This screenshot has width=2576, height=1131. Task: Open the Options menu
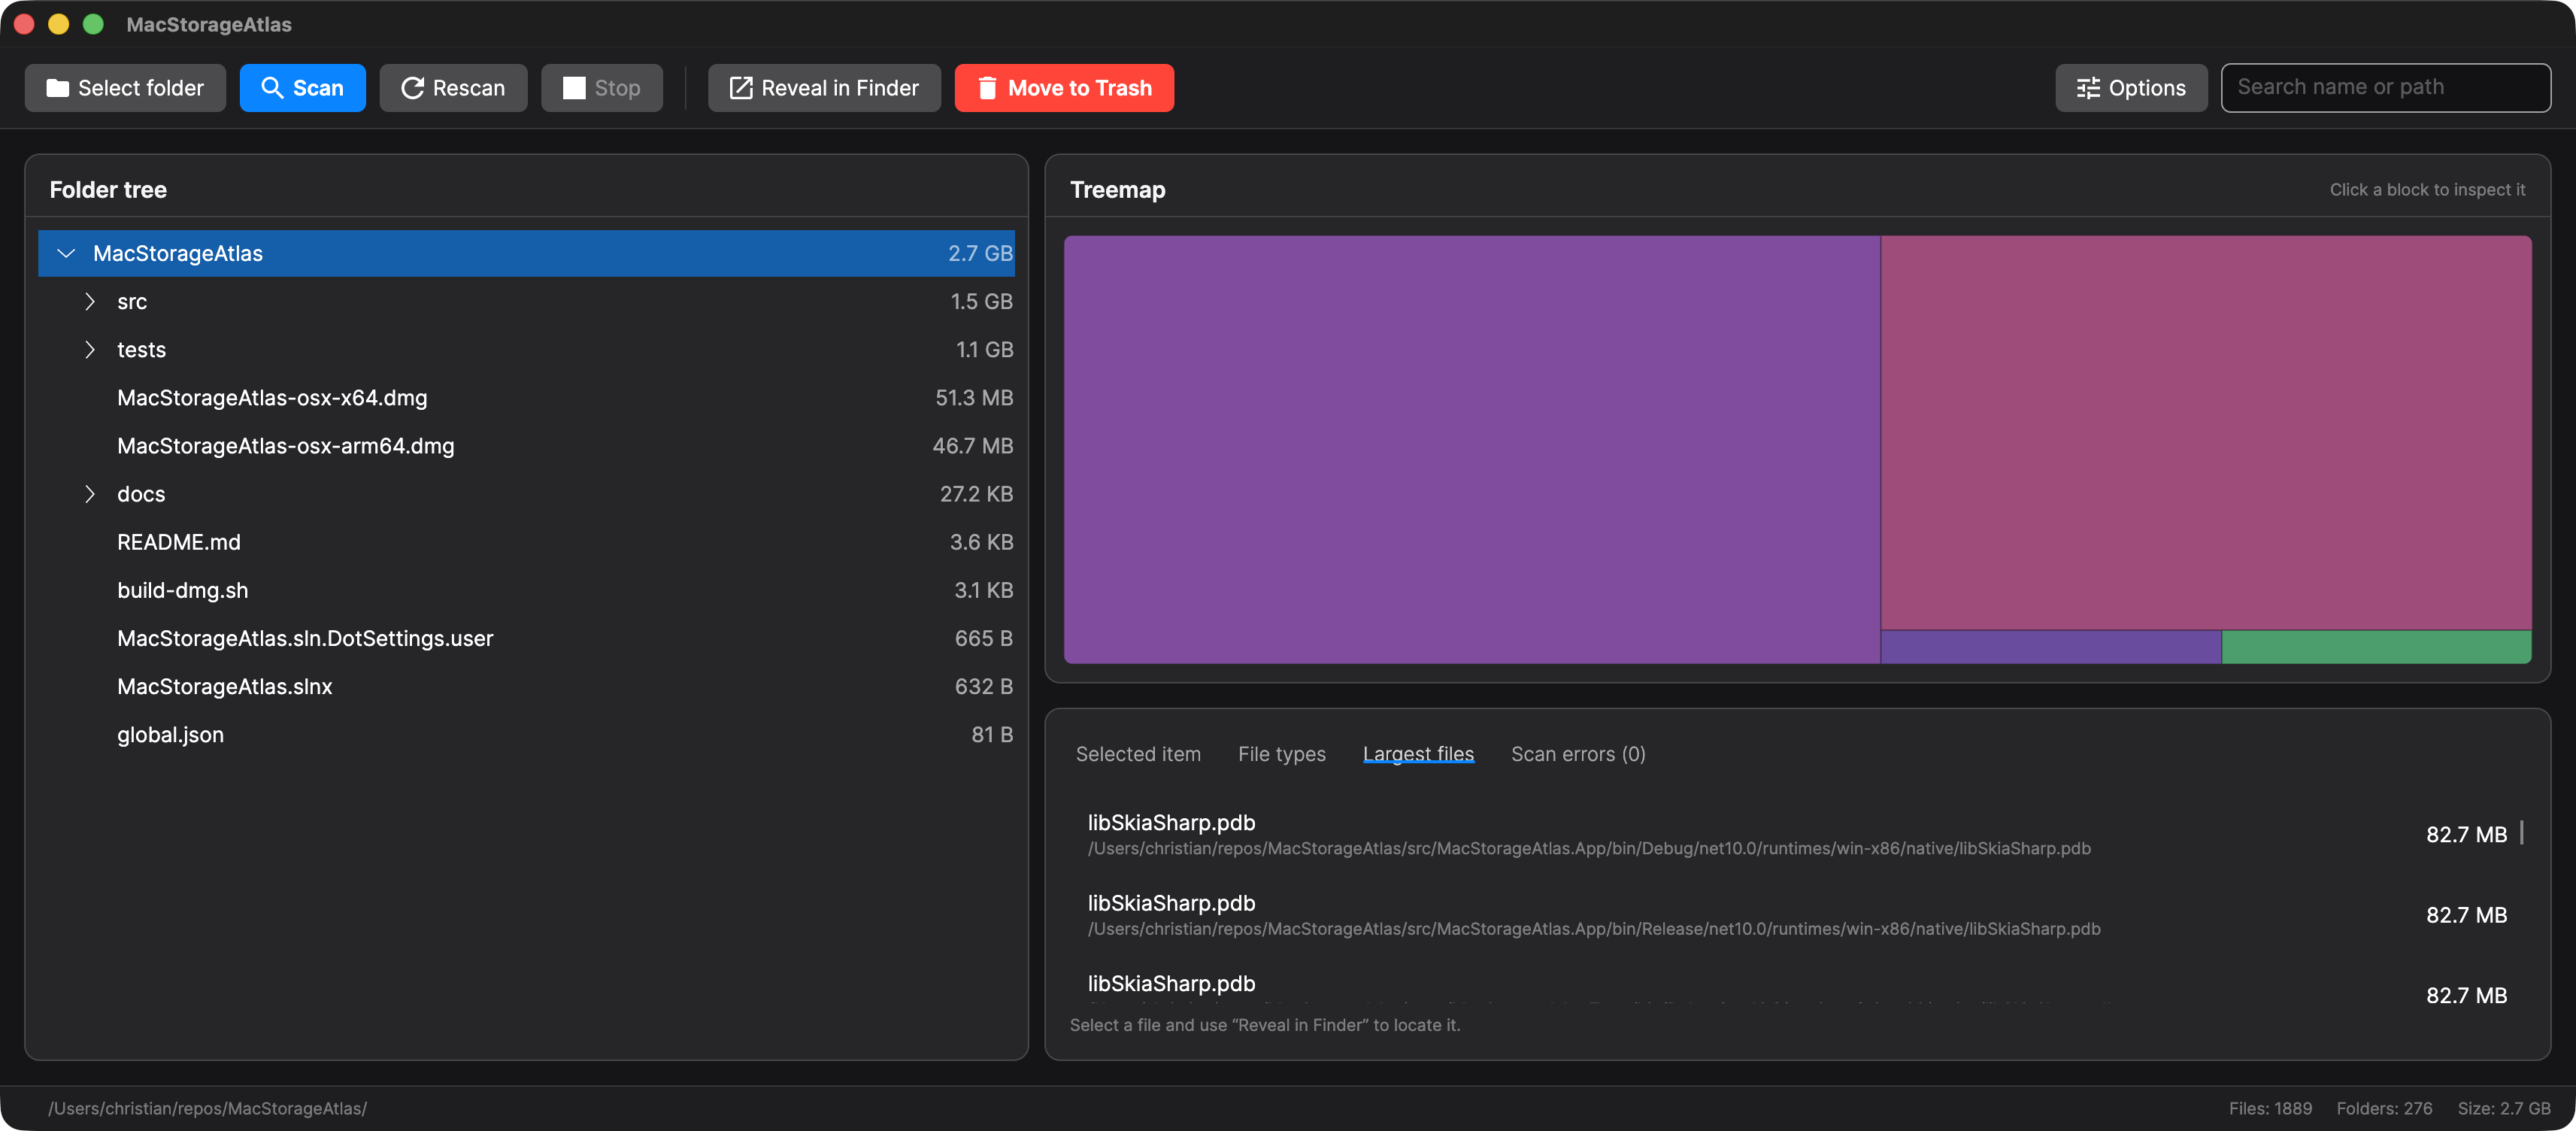pos(2131,88)
